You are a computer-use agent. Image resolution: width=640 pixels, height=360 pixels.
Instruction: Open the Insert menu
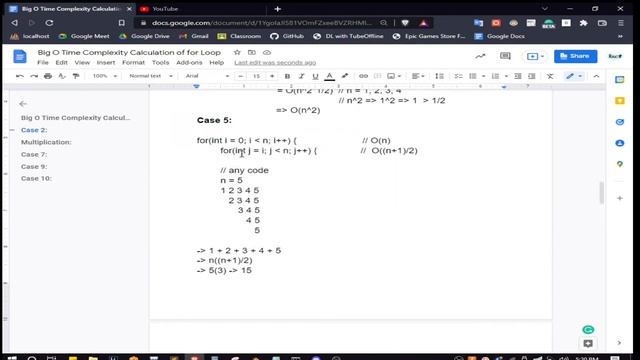(106, 62)
